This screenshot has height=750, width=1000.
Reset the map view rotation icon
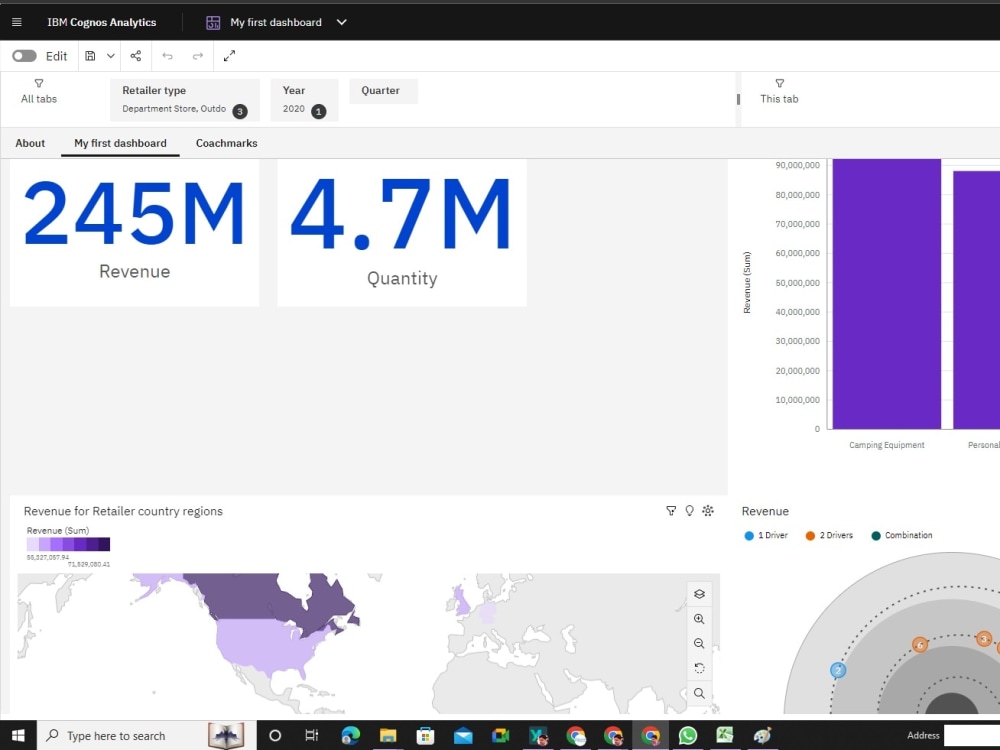click(x=699, y=668)
